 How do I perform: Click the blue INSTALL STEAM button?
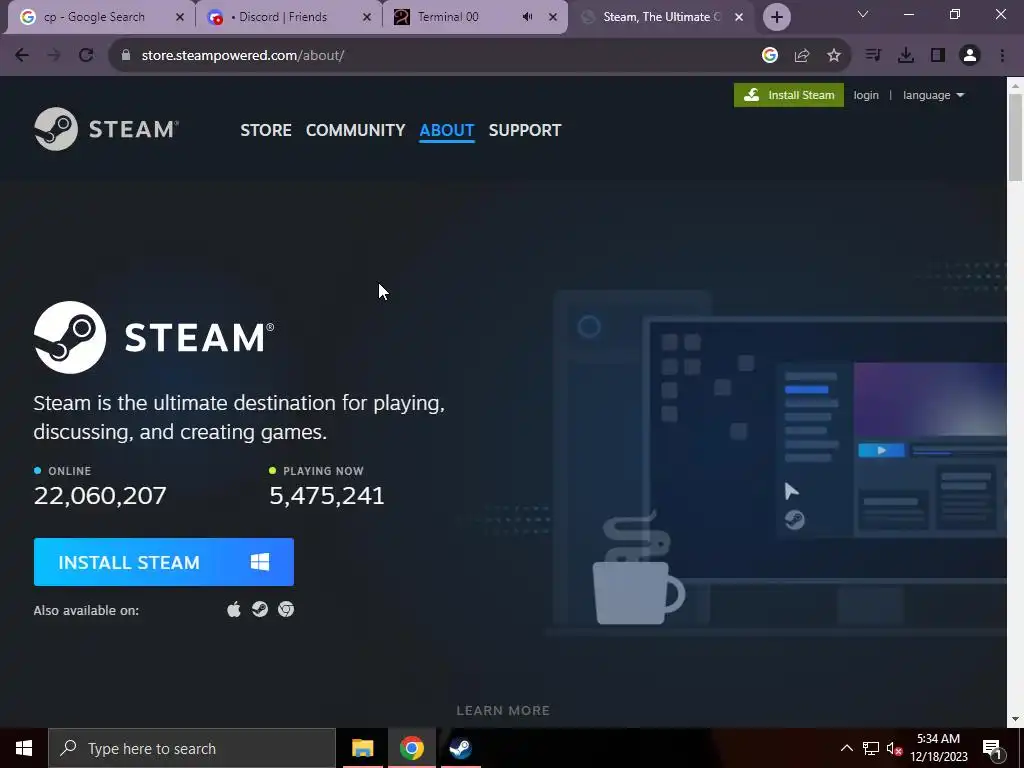(164, 562)
